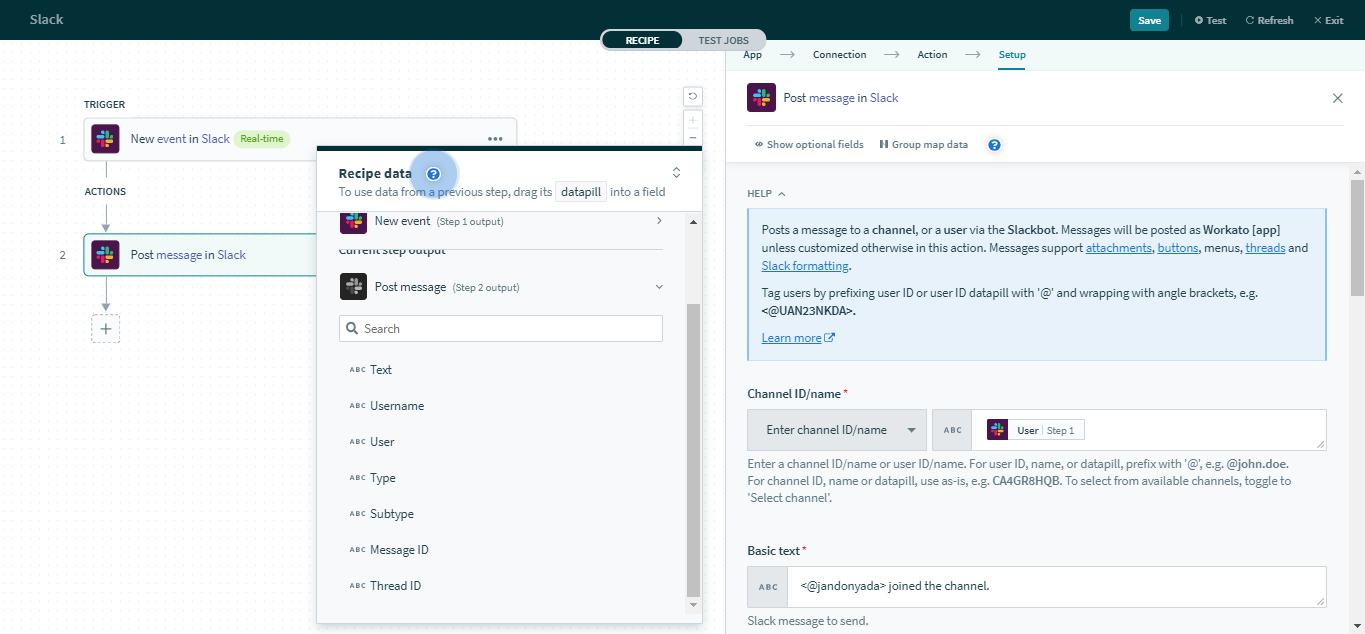Click the canvas reset view icon
Viewport: 1365px width, 634px height.
pyautogui.click(x=692, y=96)
